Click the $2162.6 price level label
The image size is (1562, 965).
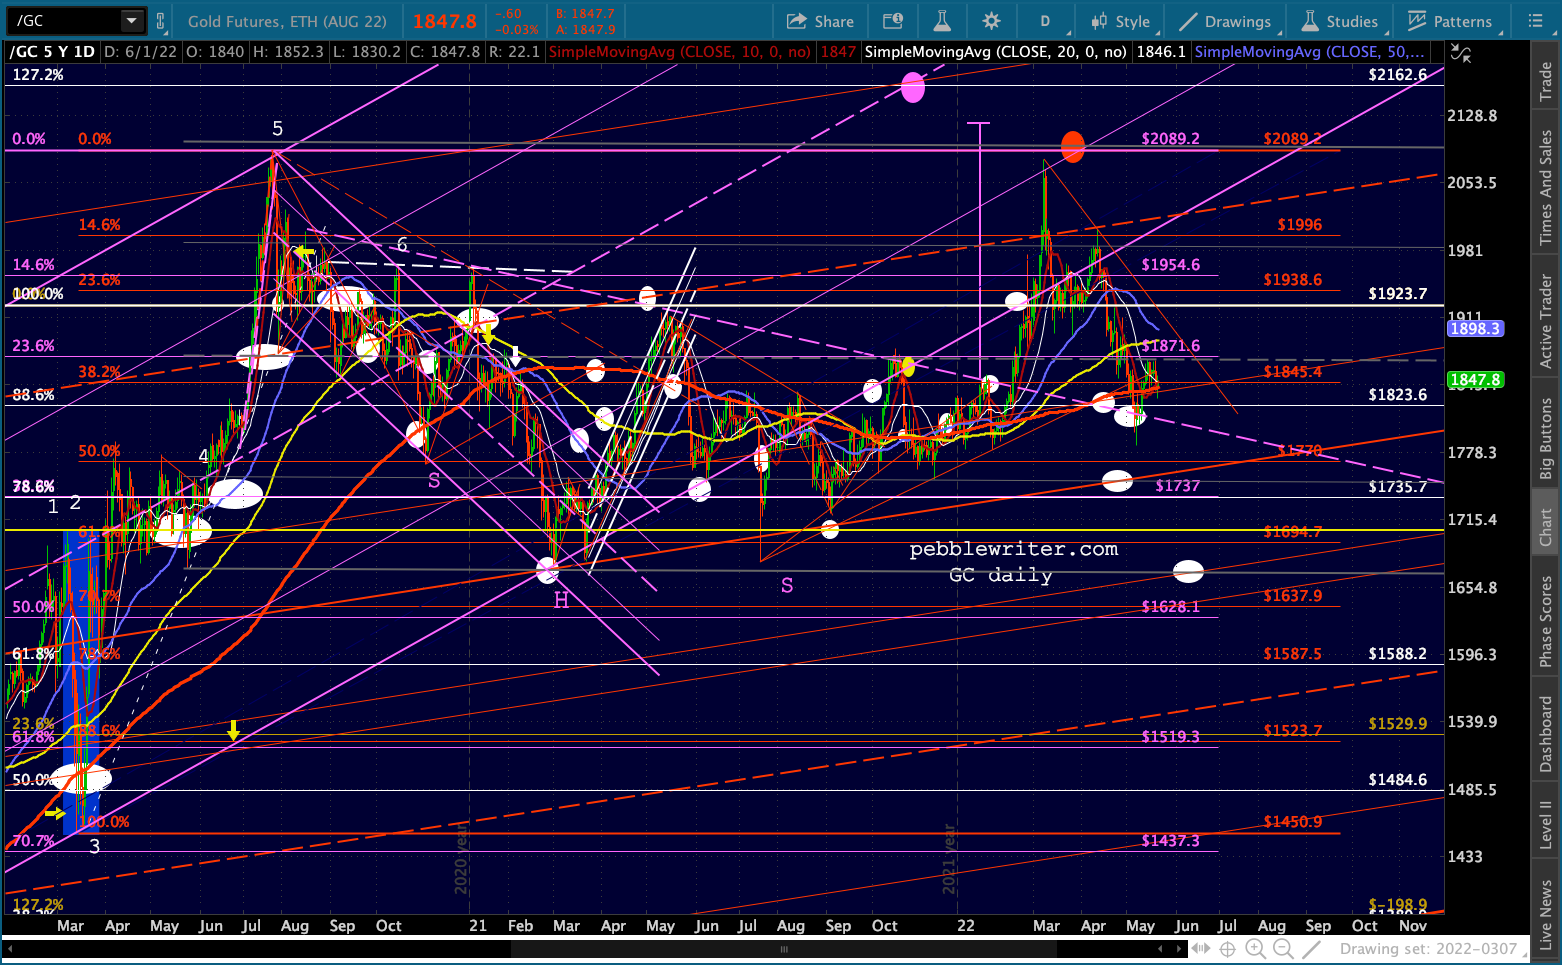tap(1398, 75)
